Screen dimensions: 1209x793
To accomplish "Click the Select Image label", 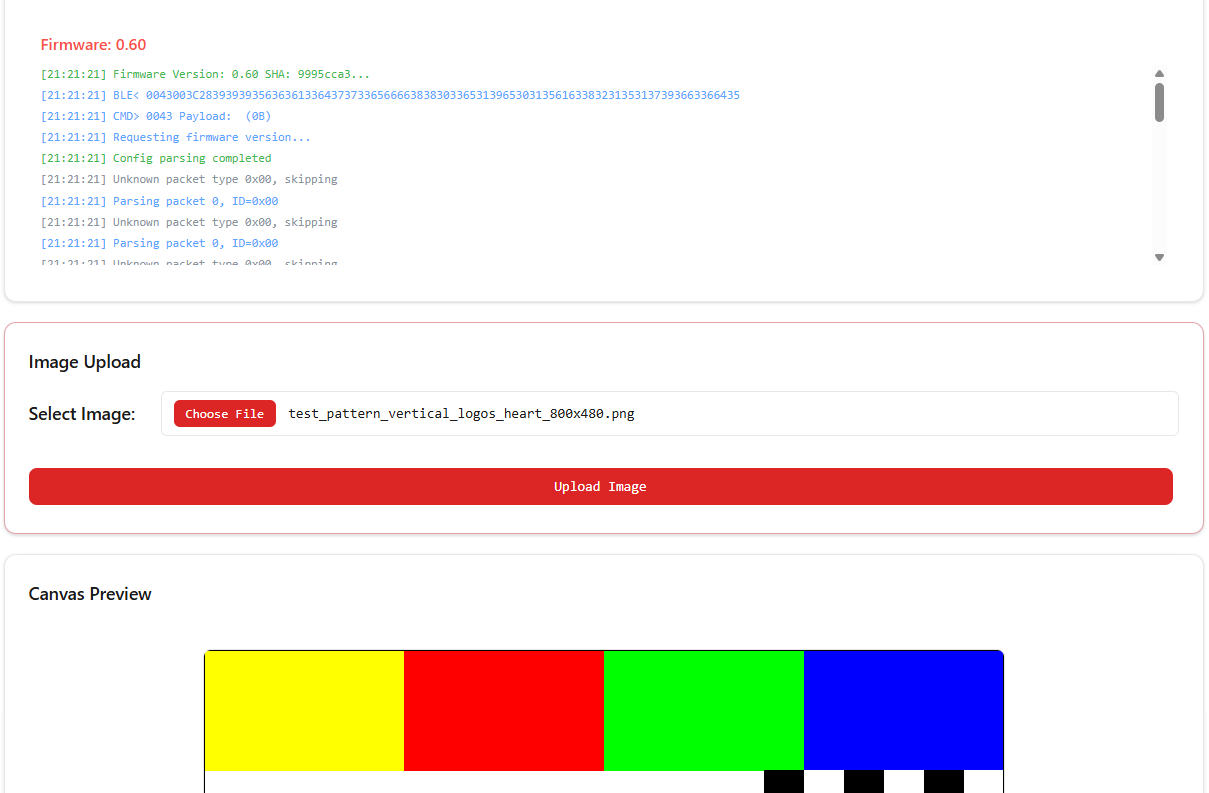I will tap(82, 414).
